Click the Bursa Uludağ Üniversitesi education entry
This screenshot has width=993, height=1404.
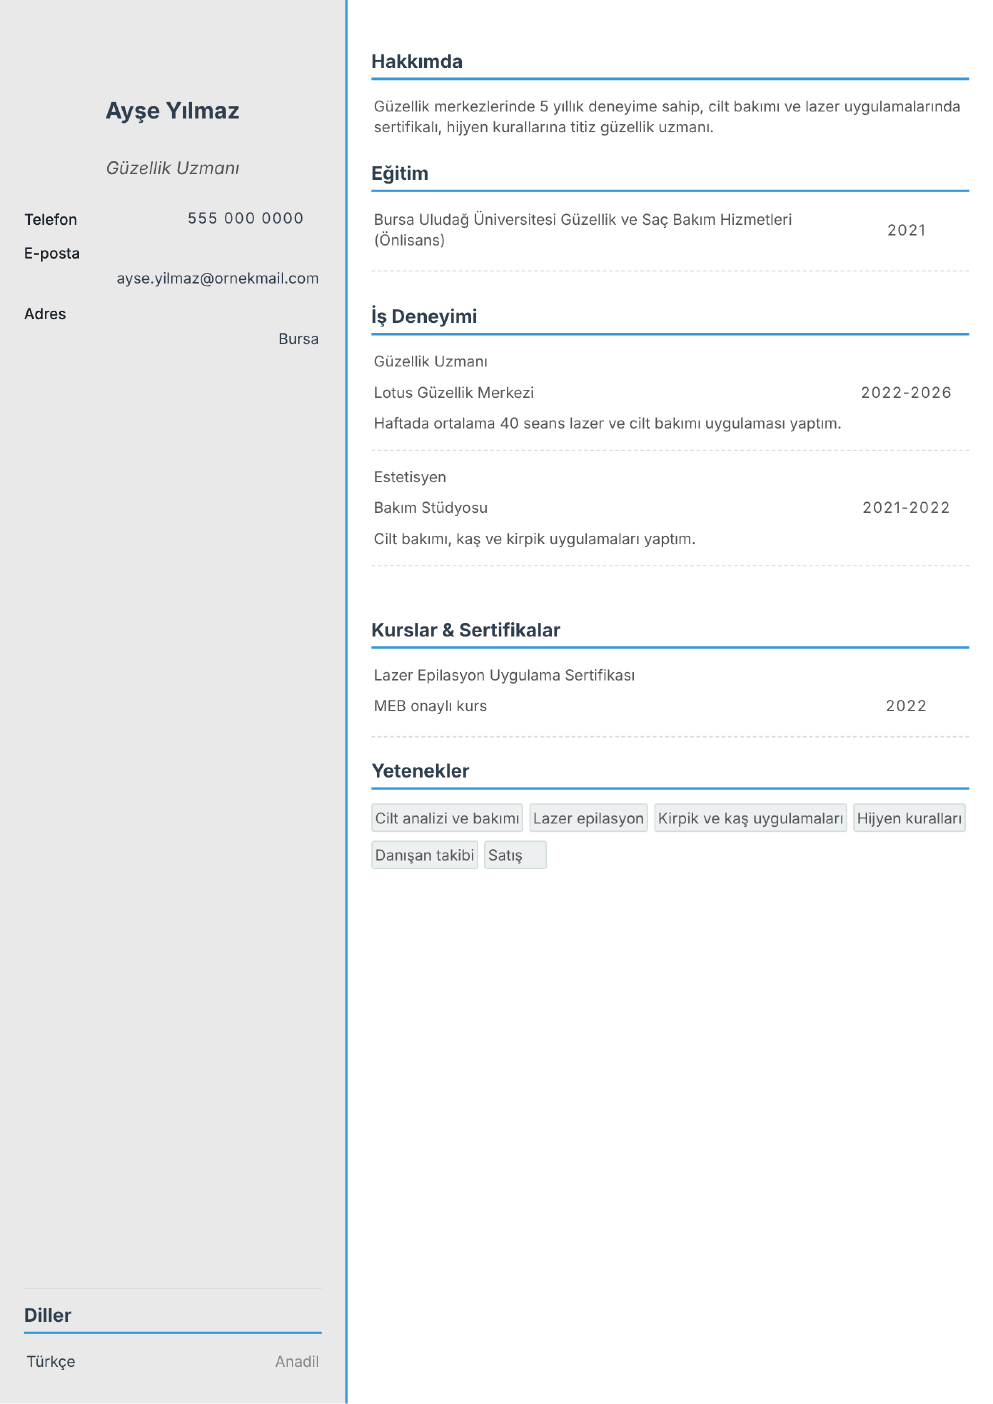coord(583,229)
